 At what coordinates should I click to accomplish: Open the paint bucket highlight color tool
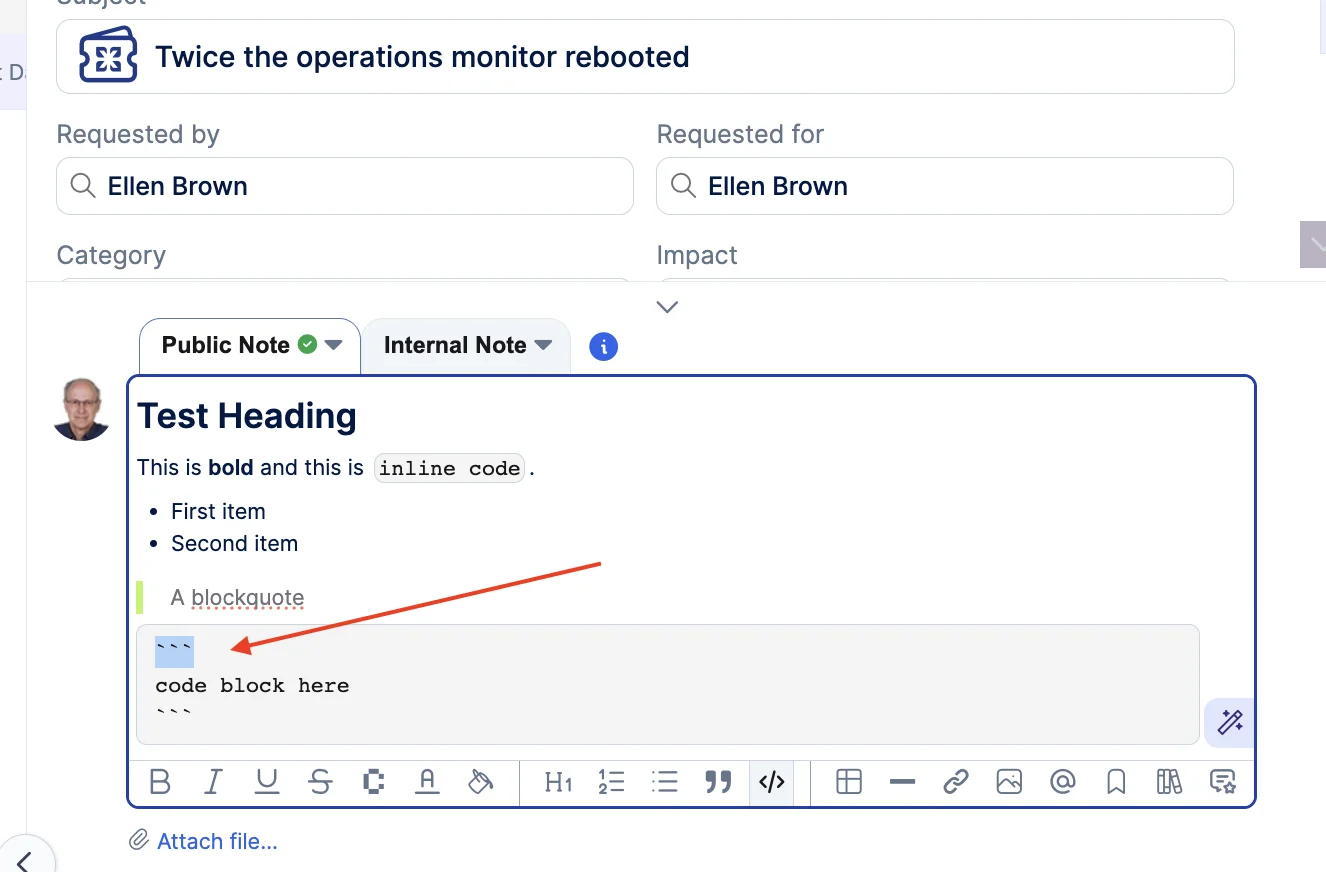pos(481,781)
